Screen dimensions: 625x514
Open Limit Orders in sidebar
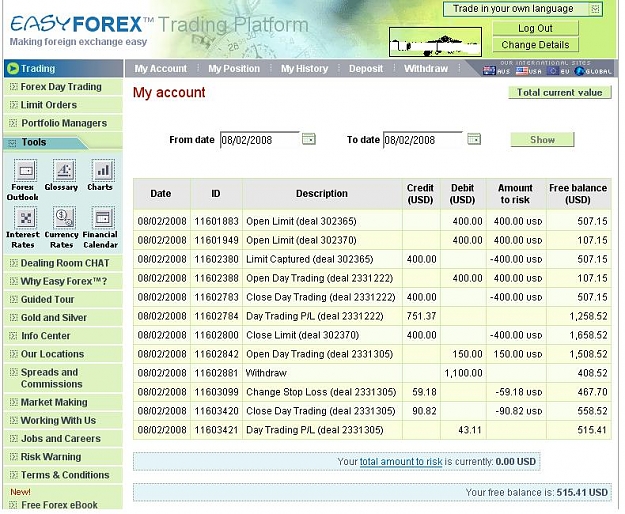pyautogui.click(x=49, y=105)
